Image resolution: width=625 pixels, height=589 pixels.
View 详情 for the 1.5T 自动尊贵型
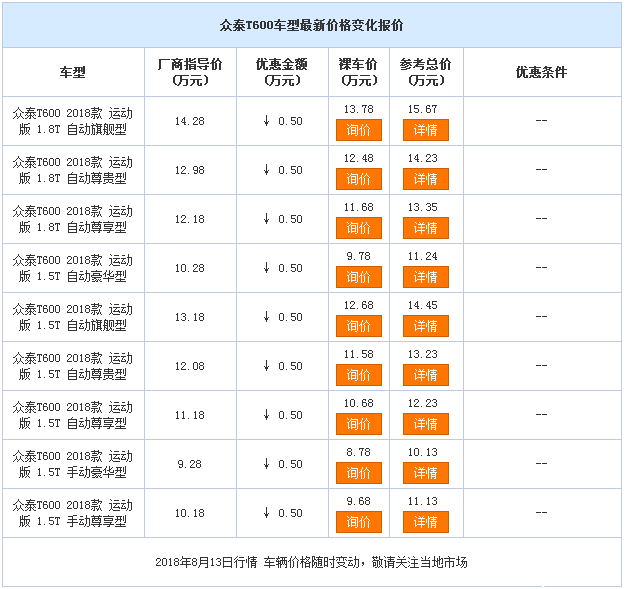coord(426,375)
